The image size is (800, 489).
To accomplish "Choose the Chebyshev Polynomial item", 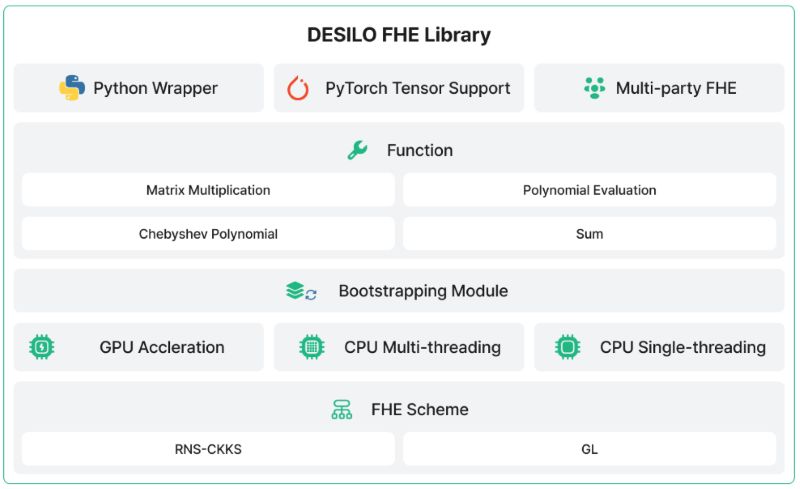I will 208,234.
